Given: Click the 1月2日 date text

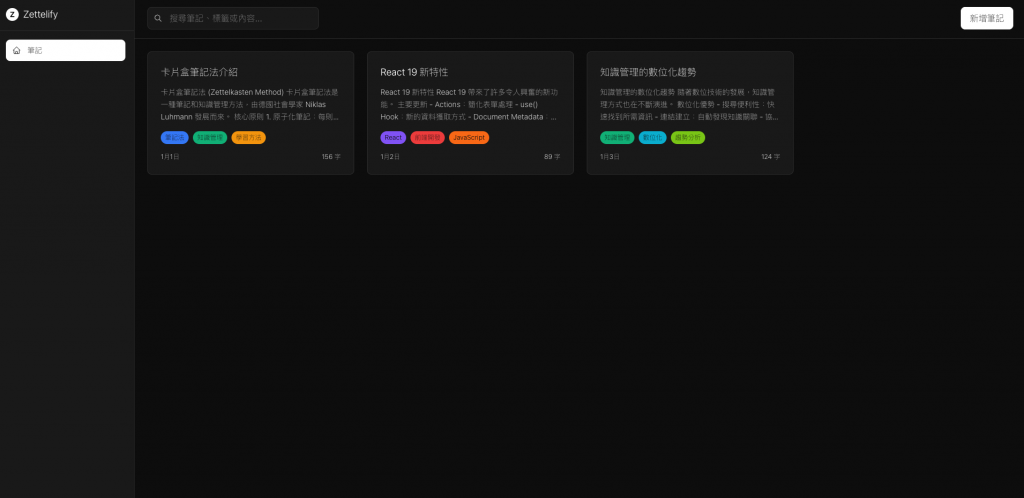Looking at the screenshot, I should [x=390, y=157].
